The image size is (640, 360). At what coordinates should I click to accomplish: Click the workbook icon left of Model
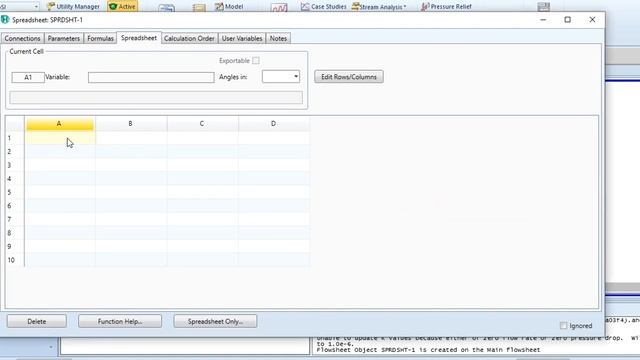pos(199,7)
